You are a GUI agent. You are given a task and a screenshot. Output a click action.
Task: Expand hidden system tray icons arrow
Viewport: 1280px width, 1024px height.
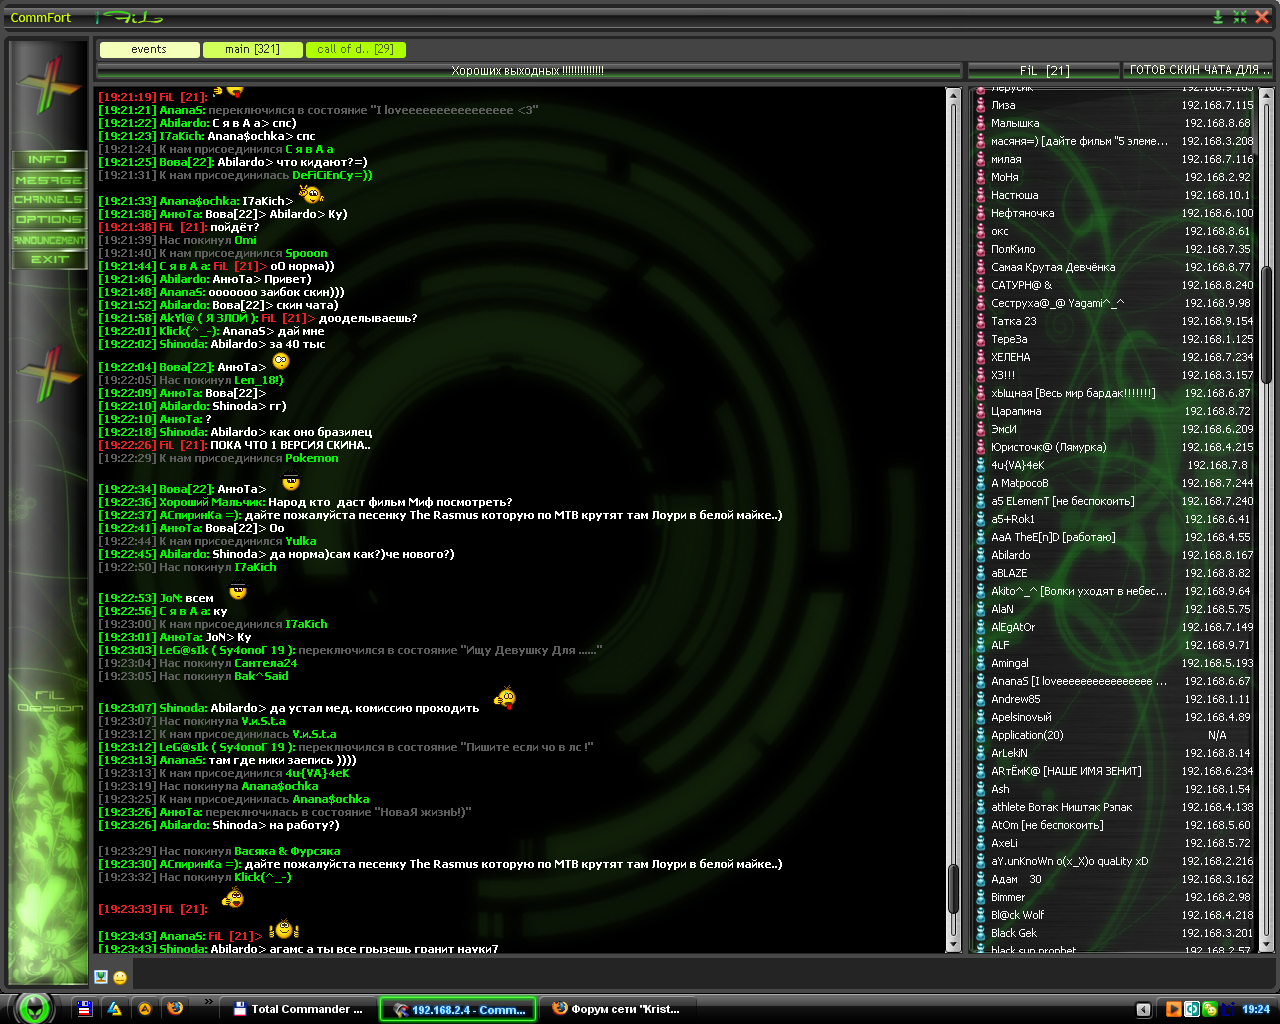pyautogui.click(x=1143, y=1009)
